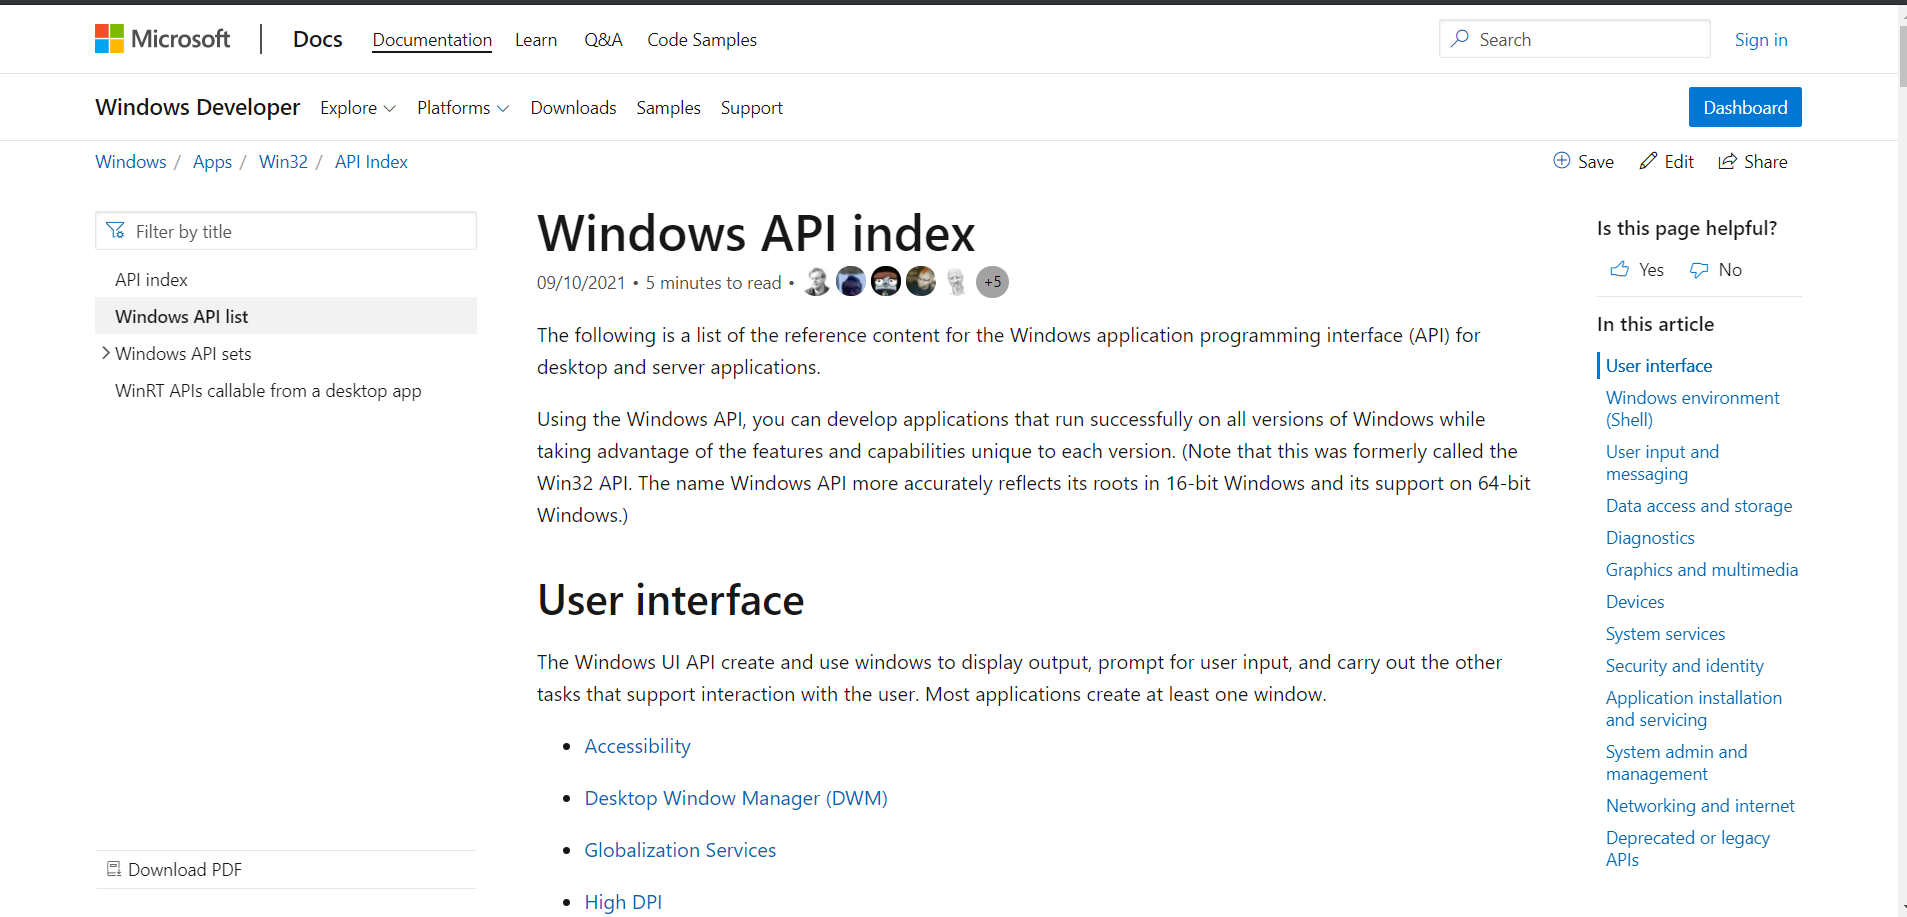Jump to Data access and storage
The height and width of the screenshot is (917, 1907).
1699,506
